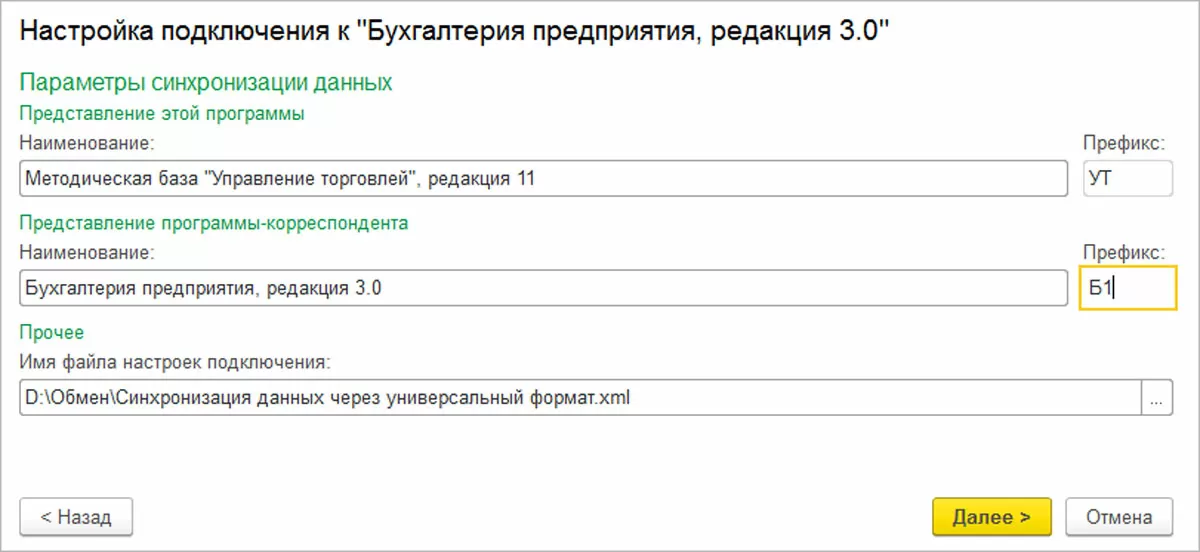The image size is (1200, 552).
Task: Focus this program's "Наименование" name field
Action: 543,179
